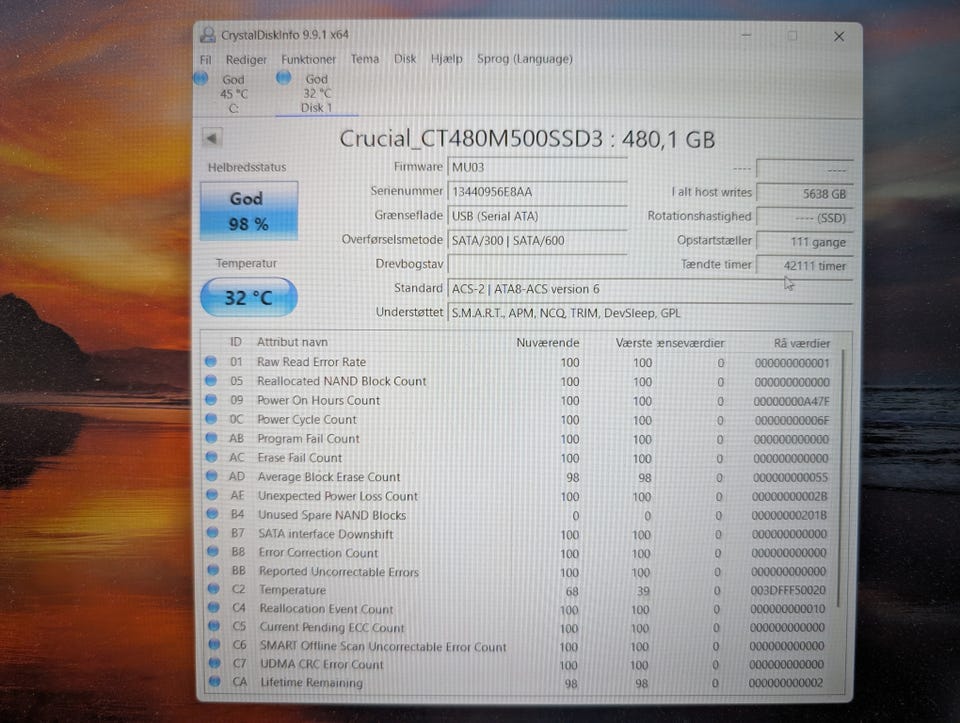Open the Tema menu
The width and height of the screenshot is (960, 723).
(364, 59)
